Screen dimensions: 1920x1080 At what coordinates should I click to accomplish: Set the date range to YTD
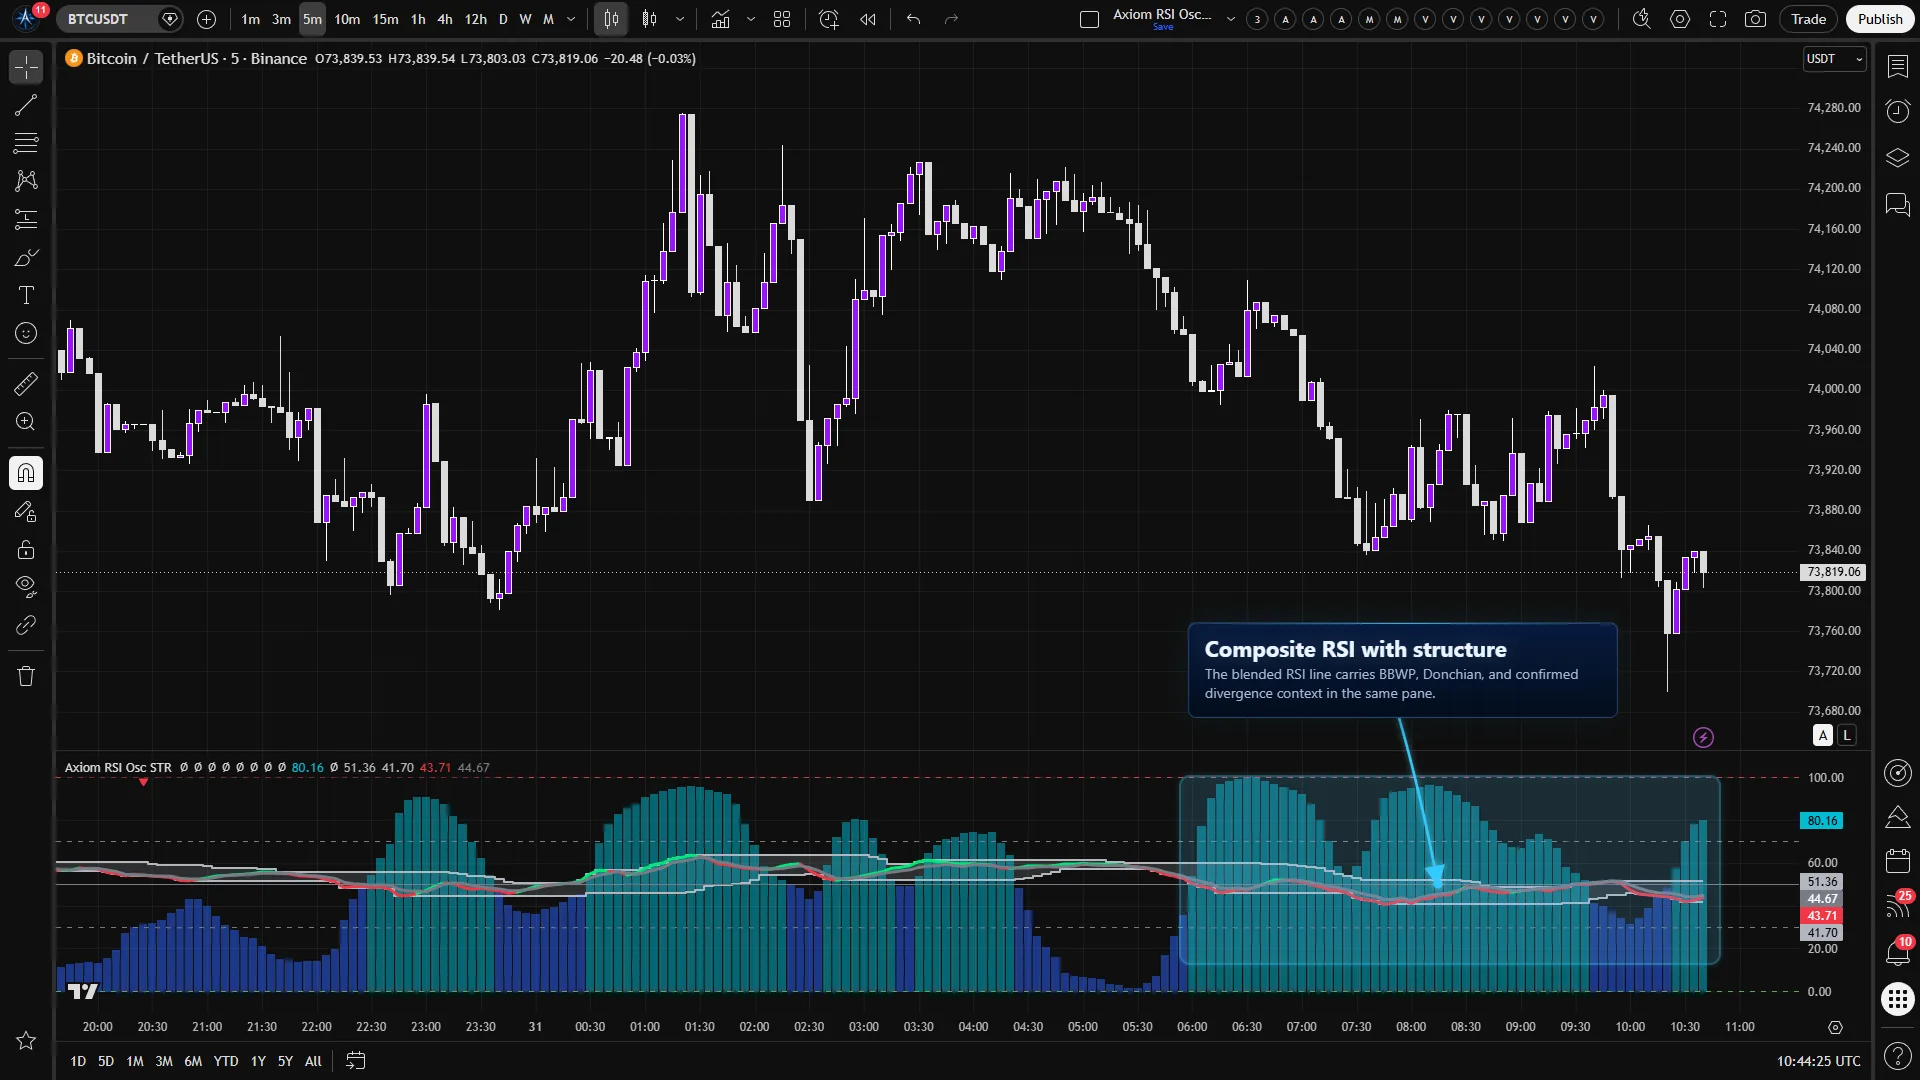point(226,1061)
